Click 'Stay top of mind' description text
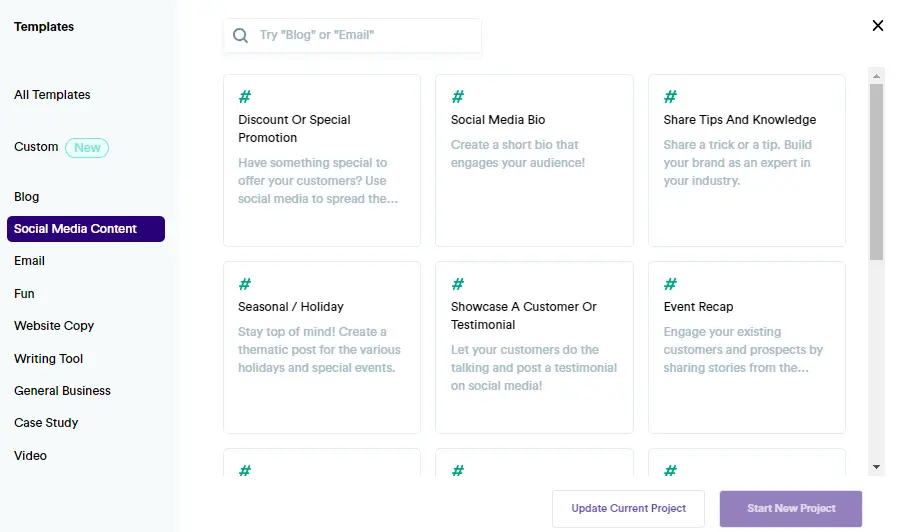This screenshot has width=899, height=532. [319, 350]
